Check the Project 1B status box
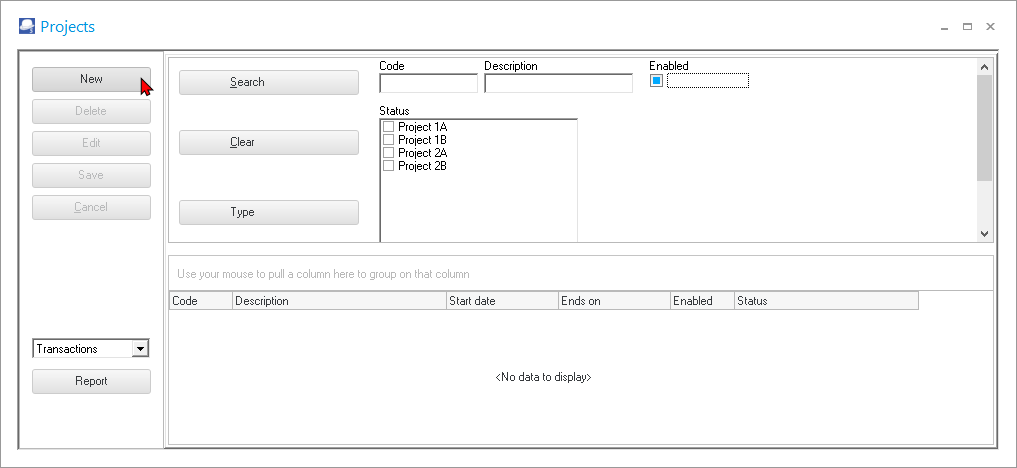The image size is (1017, 468). [389, 140]
